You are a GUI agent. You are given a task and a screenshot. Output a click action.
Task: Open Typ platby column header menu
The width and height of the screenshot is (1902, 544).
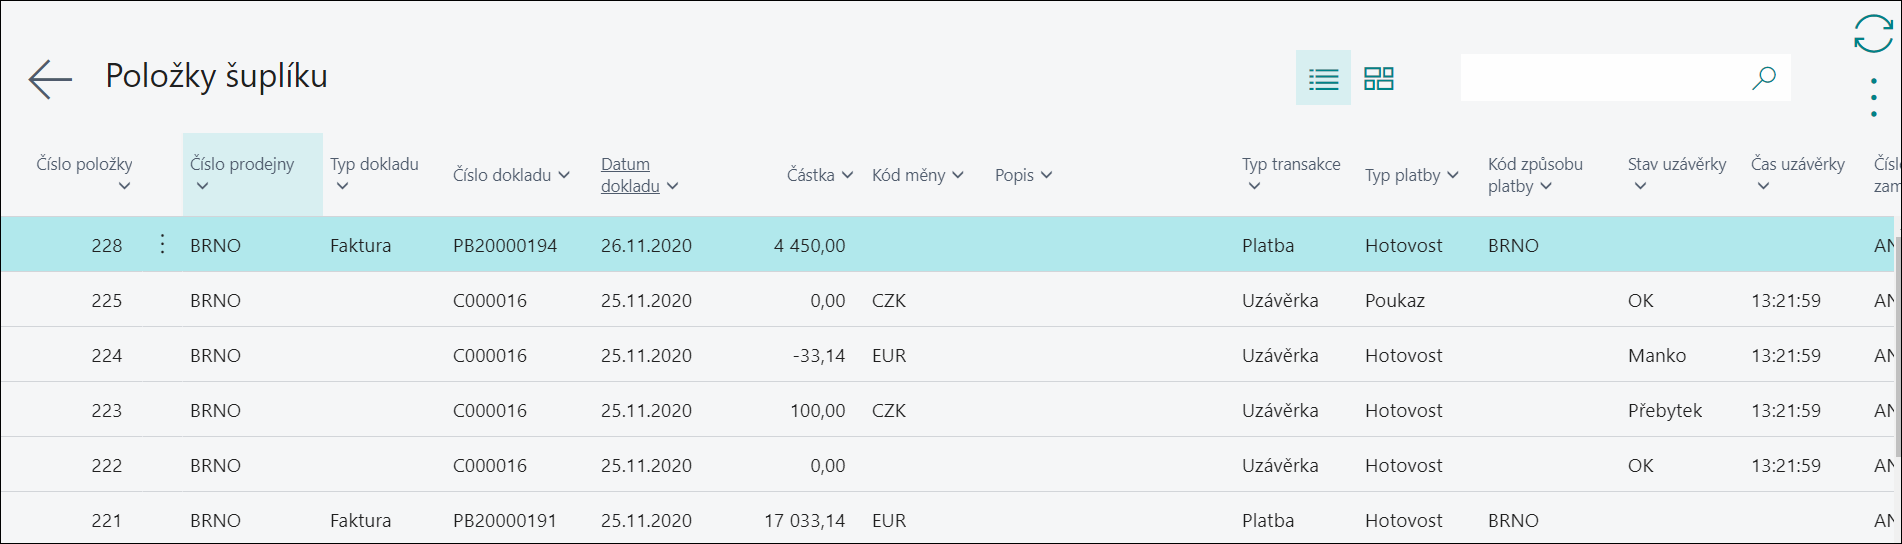point(1412,175)
